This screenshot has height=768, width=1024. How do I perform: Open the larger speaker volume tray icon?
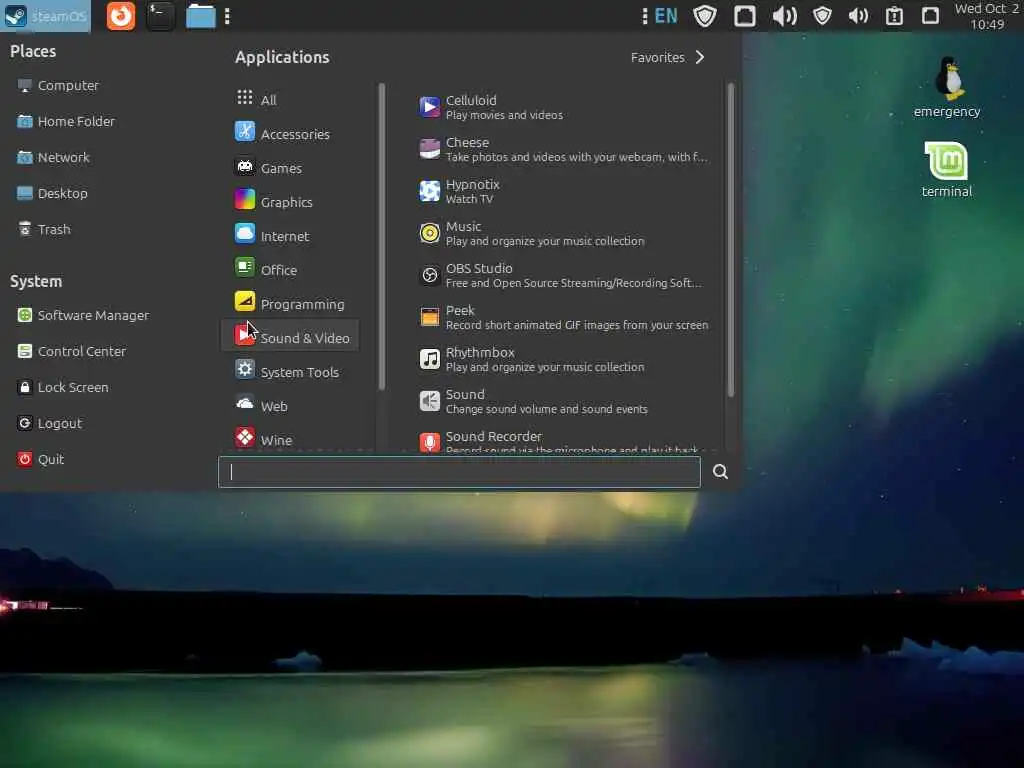pyautogui.click(x=784, y=16)
